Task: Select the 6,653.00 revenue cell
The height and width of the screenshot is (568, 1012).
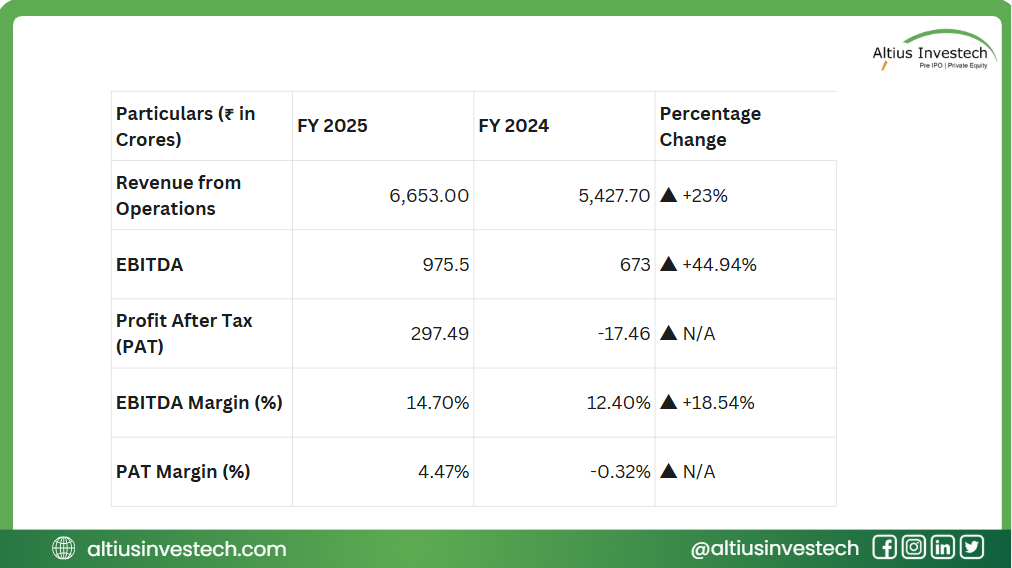Action: [x=429, y=196]
